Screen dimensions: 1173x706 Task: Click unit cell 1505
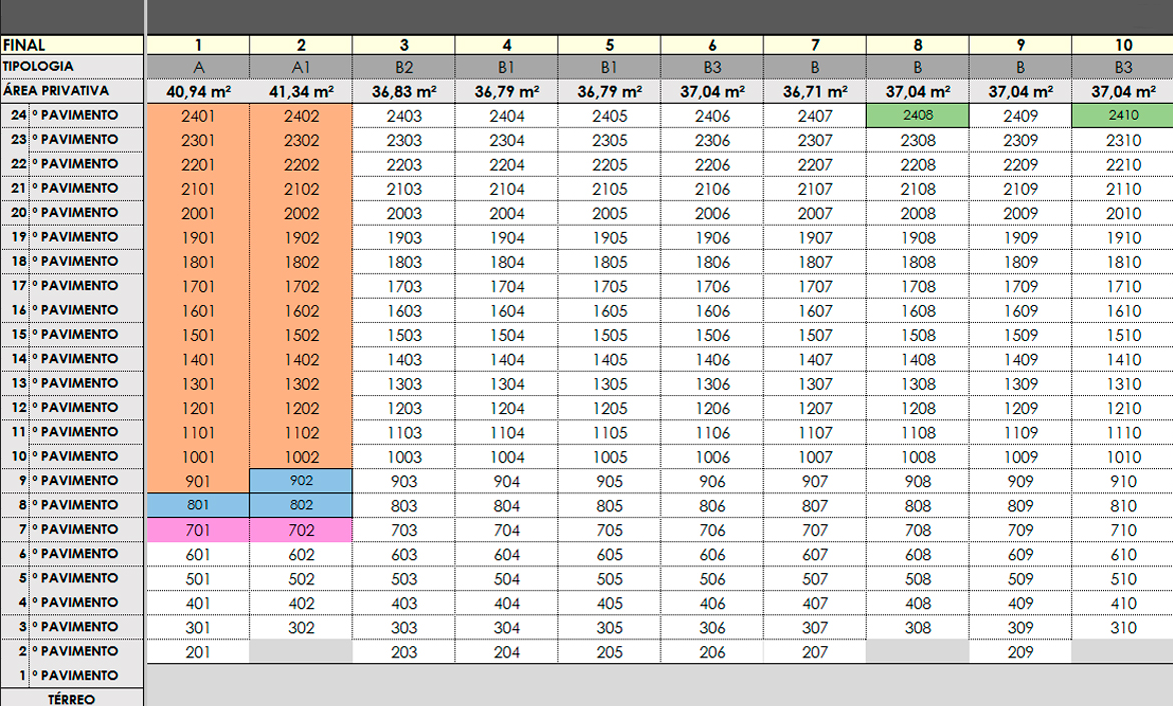(609, 334)
